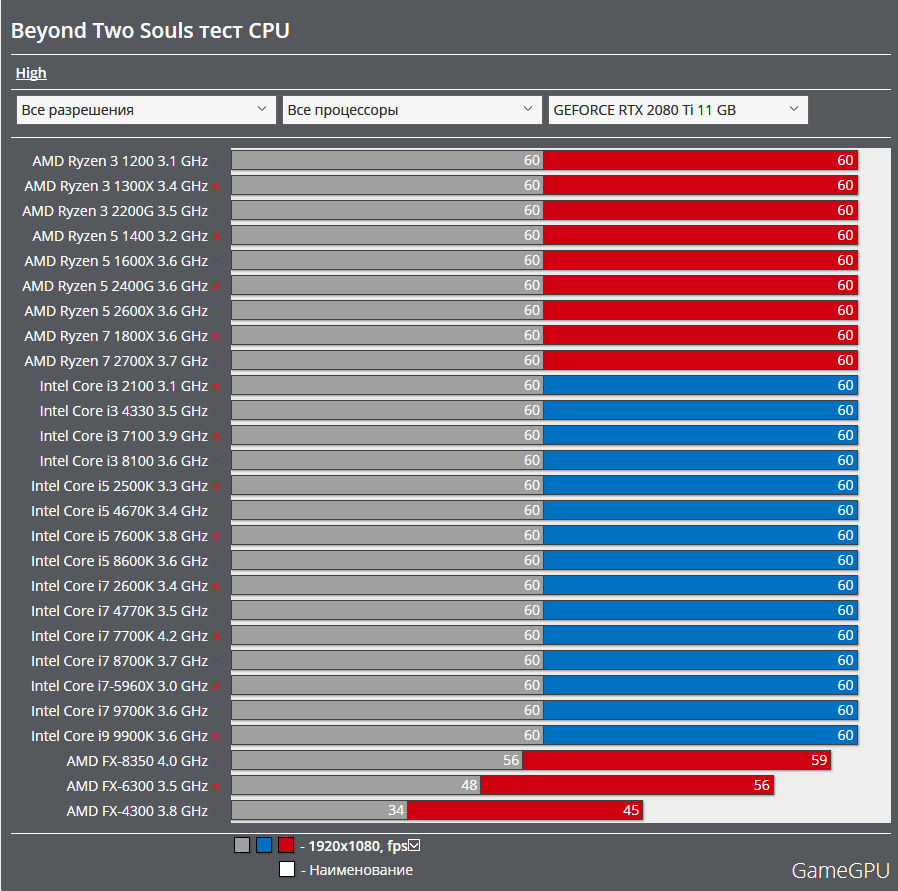
Task: Remove AMD Ryzen 7 2700X row via red X
Action: click(x=216, y=362)
